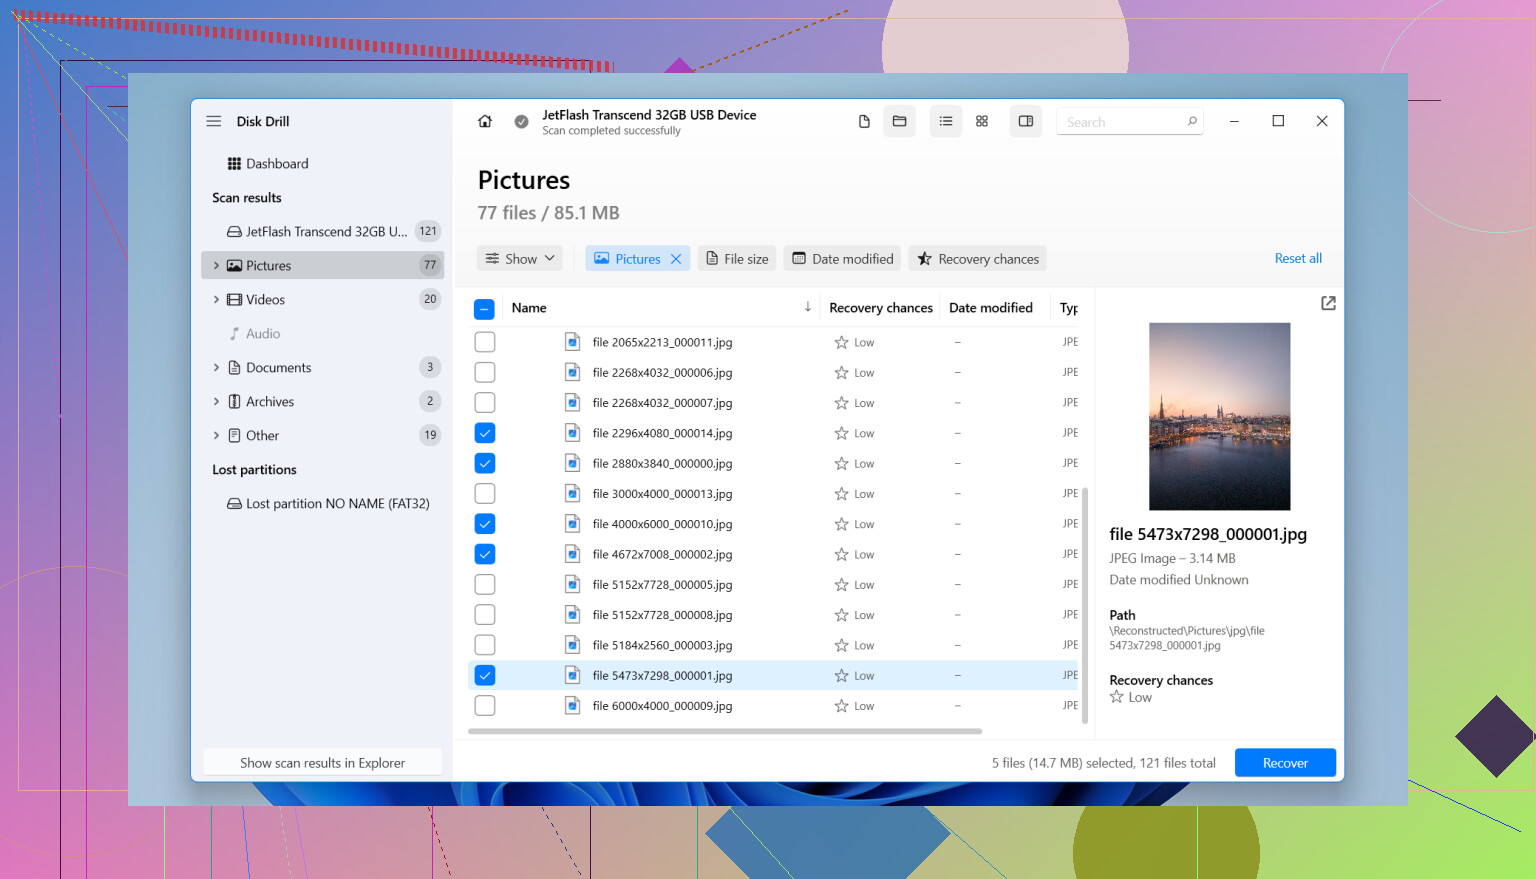
Task: Select Other category in sidebar
Action: coord(323,435)
